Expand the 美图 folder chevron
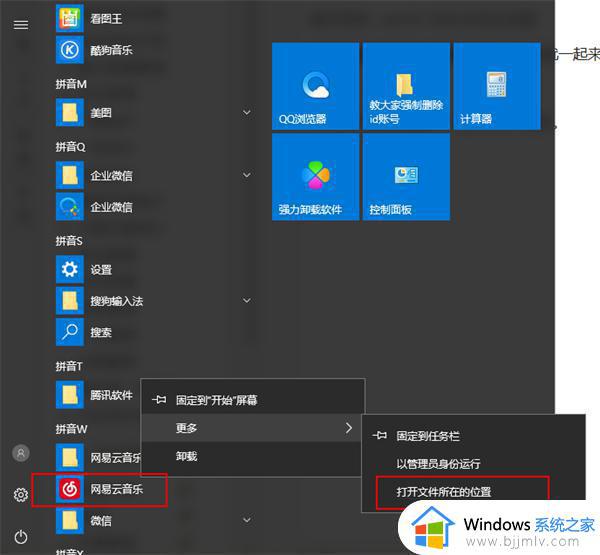This screenshot has width=600, height=555. pyautogui.click(x=247, y=113)
